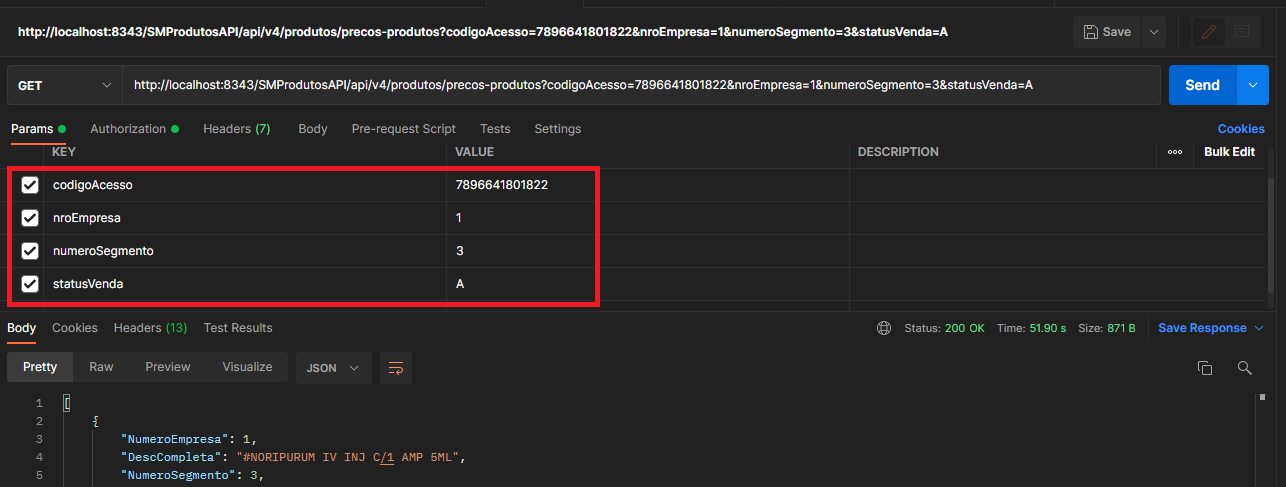This screenshot has height=487, width=1286.
Task: Copy response body with the copy icon
Action: (x=1205, y=367)
